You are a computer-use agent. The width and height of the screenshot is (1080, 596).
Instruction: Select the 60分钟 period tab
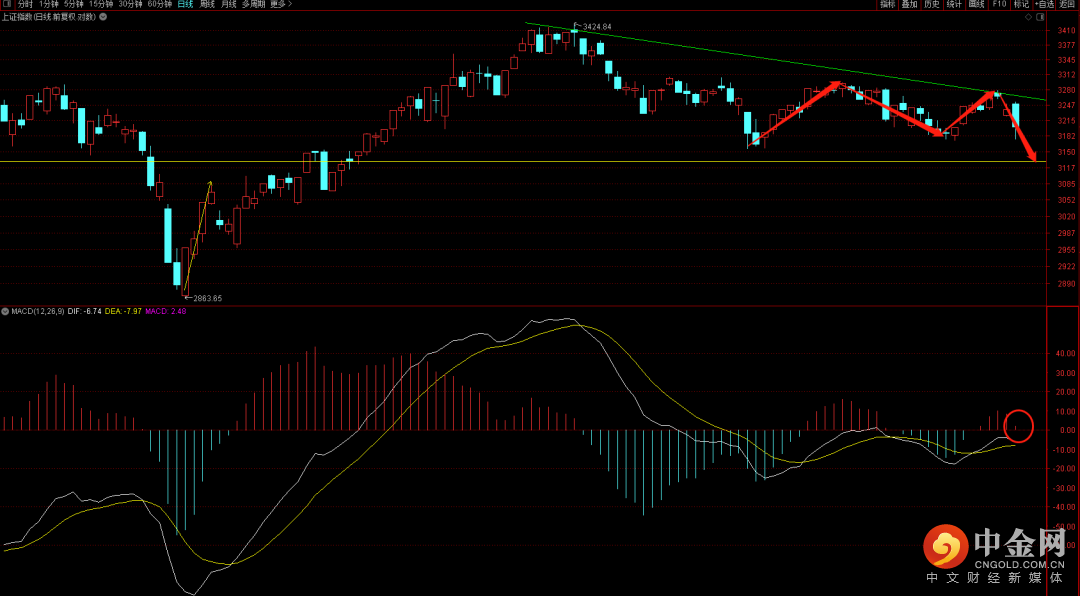(160, 4)
